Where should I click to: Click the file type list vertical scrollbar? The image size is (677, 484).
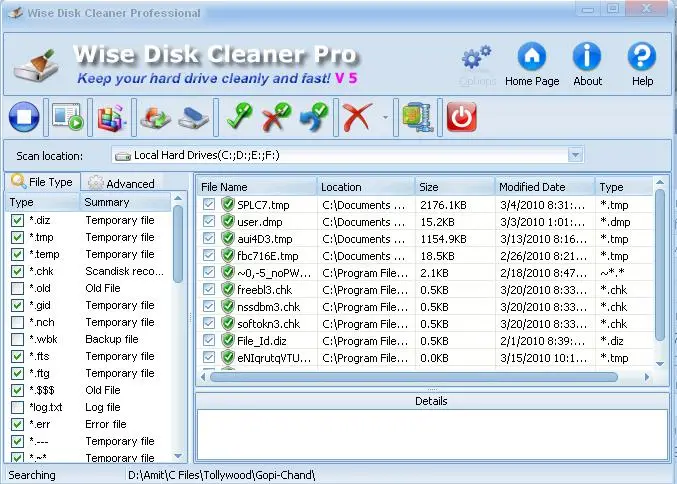click(177, 244)
